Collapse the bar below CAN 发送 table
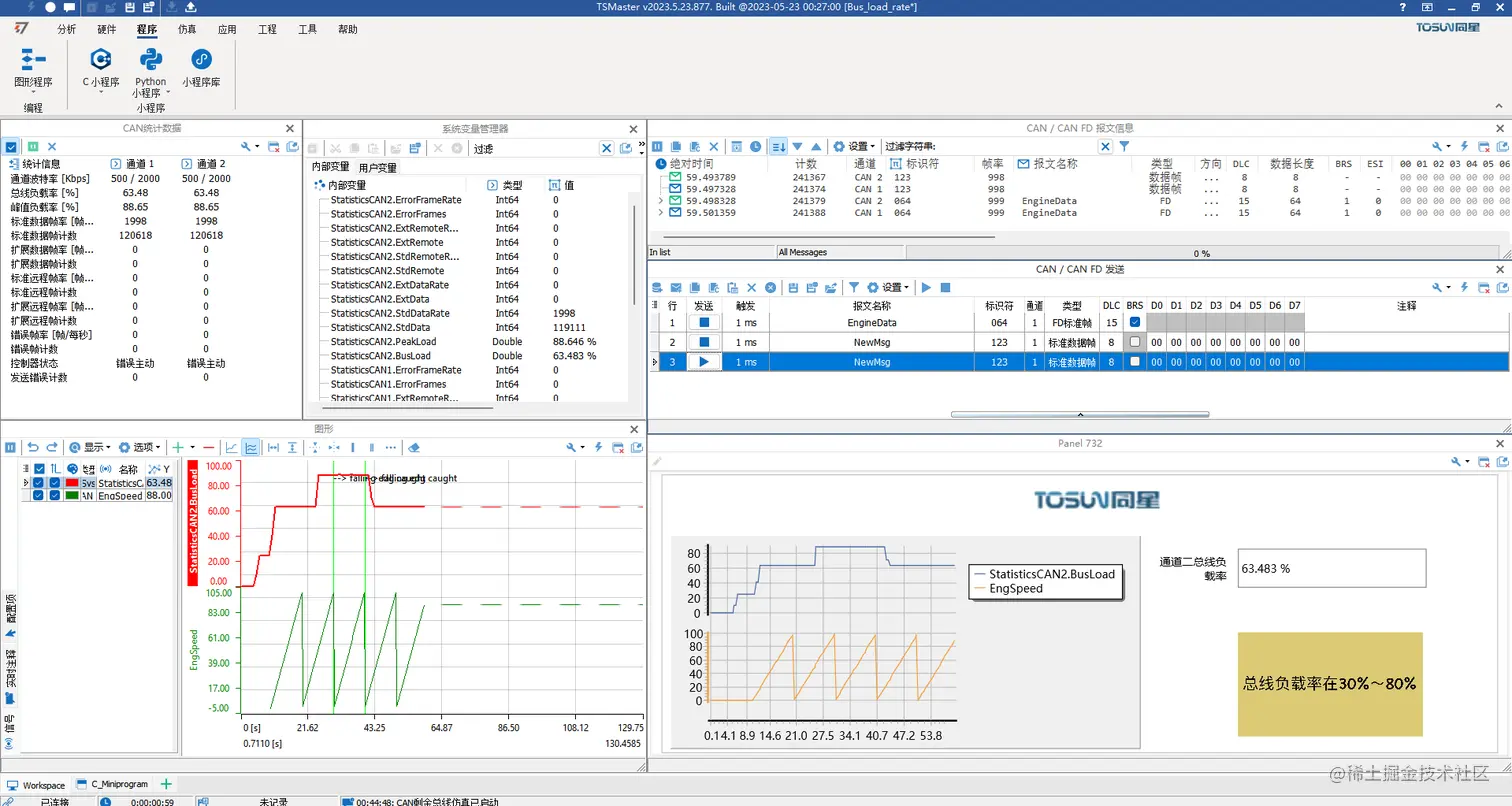Screen dimensions: 1512x806 1080,414
